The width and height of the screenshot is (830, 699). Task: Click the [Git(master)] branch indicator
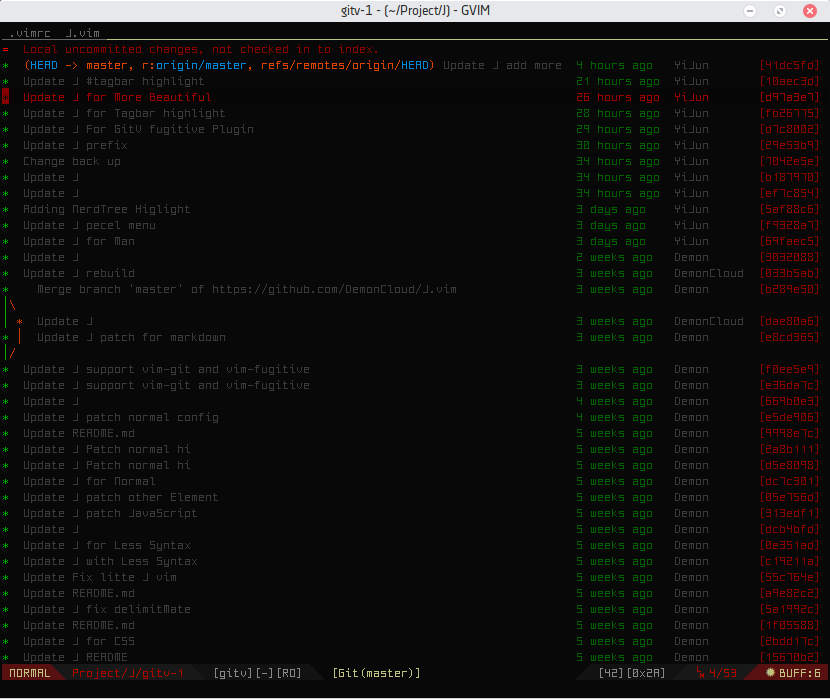376,673
